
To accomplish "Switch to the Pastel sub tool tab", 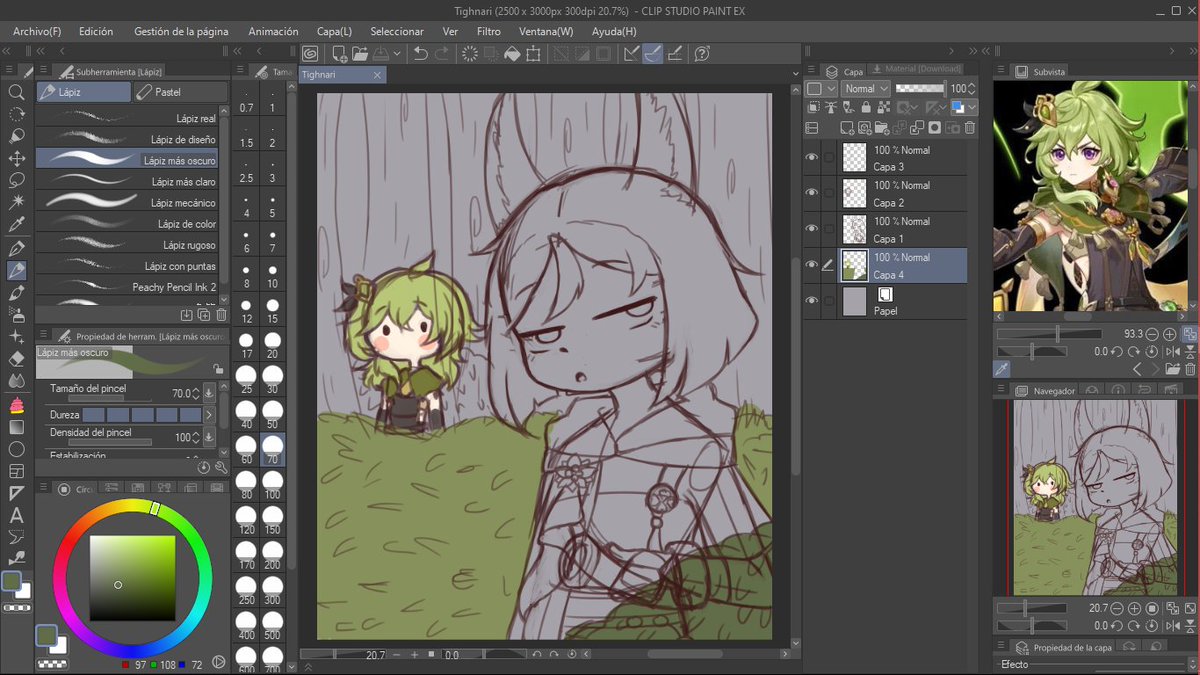I will click(181, 92).
